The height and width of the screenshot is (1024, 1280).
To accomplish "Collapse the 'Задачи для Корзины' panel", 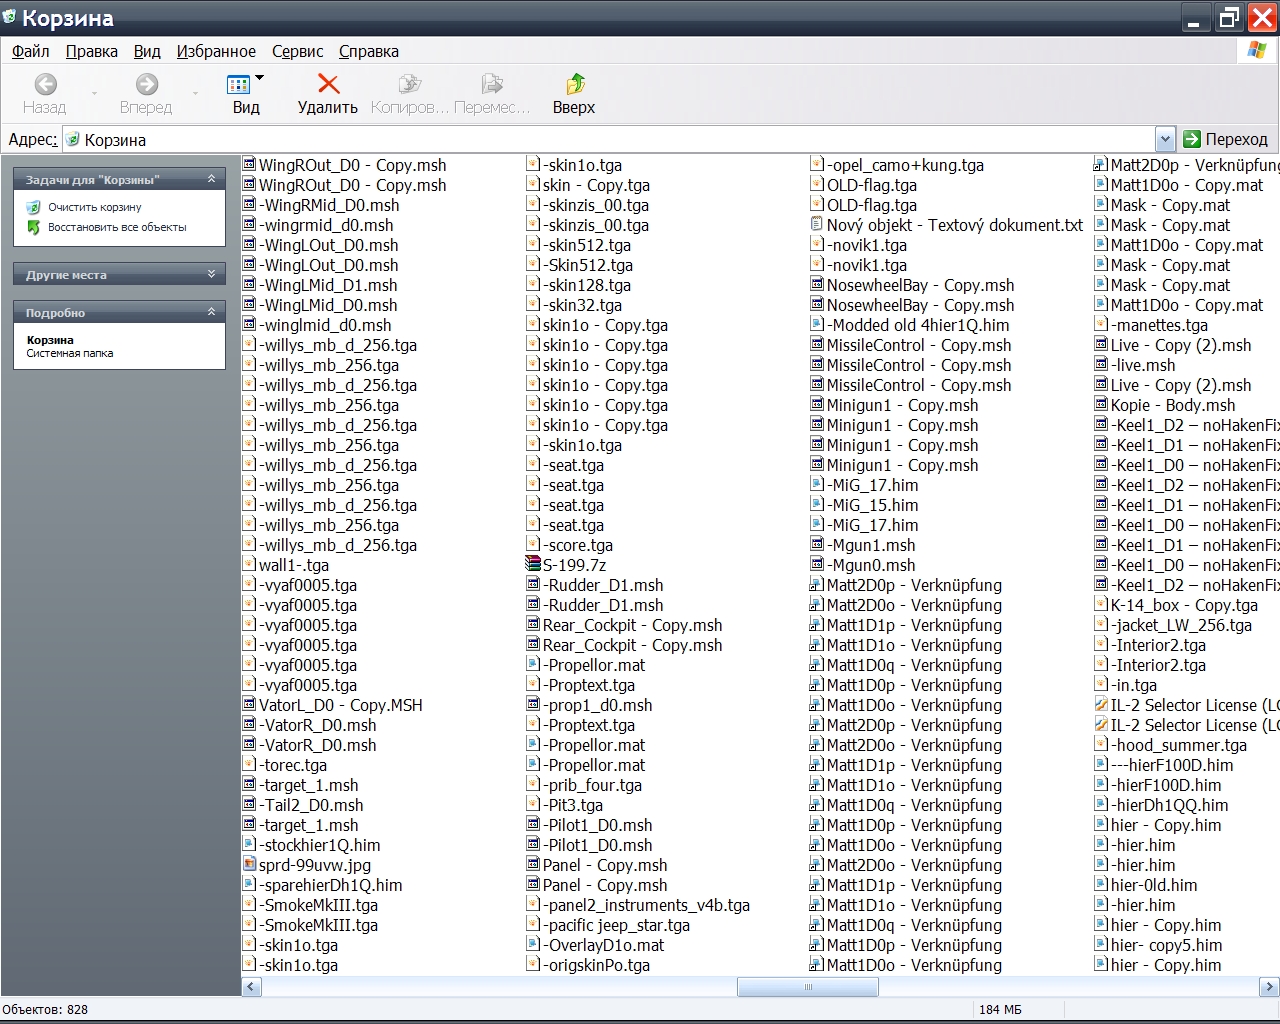I will click(x=211, y=179).
